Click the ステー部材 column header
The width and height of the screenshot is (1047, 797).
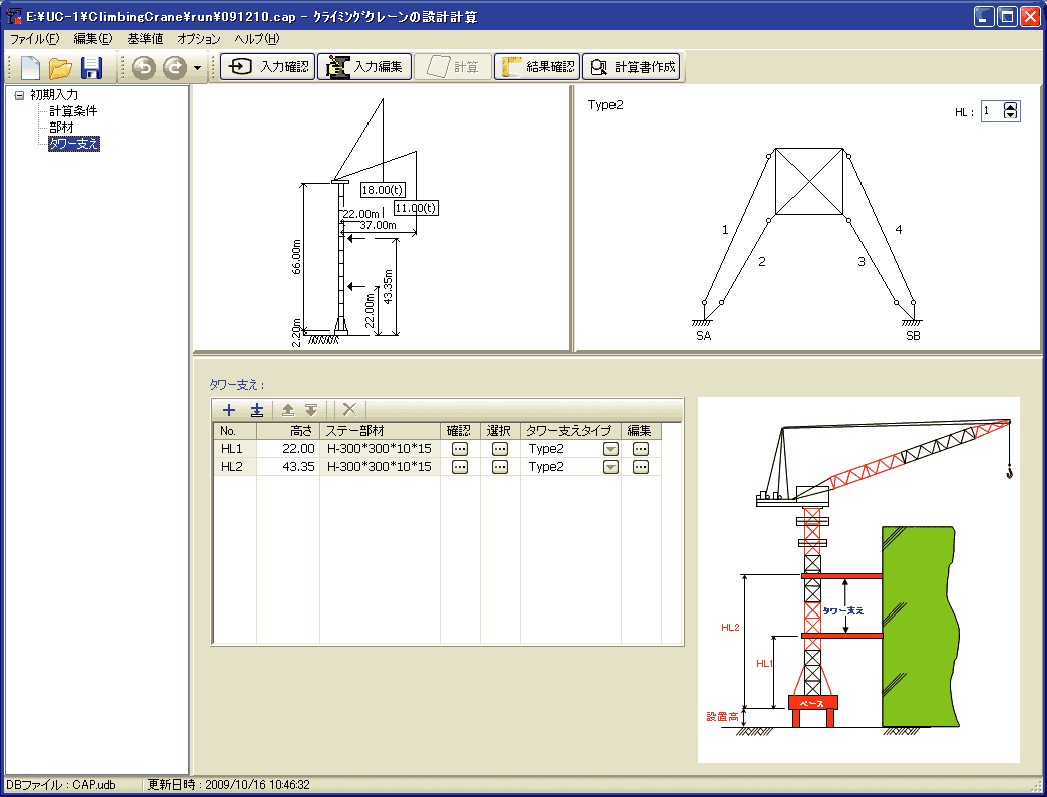coord(380,431)
